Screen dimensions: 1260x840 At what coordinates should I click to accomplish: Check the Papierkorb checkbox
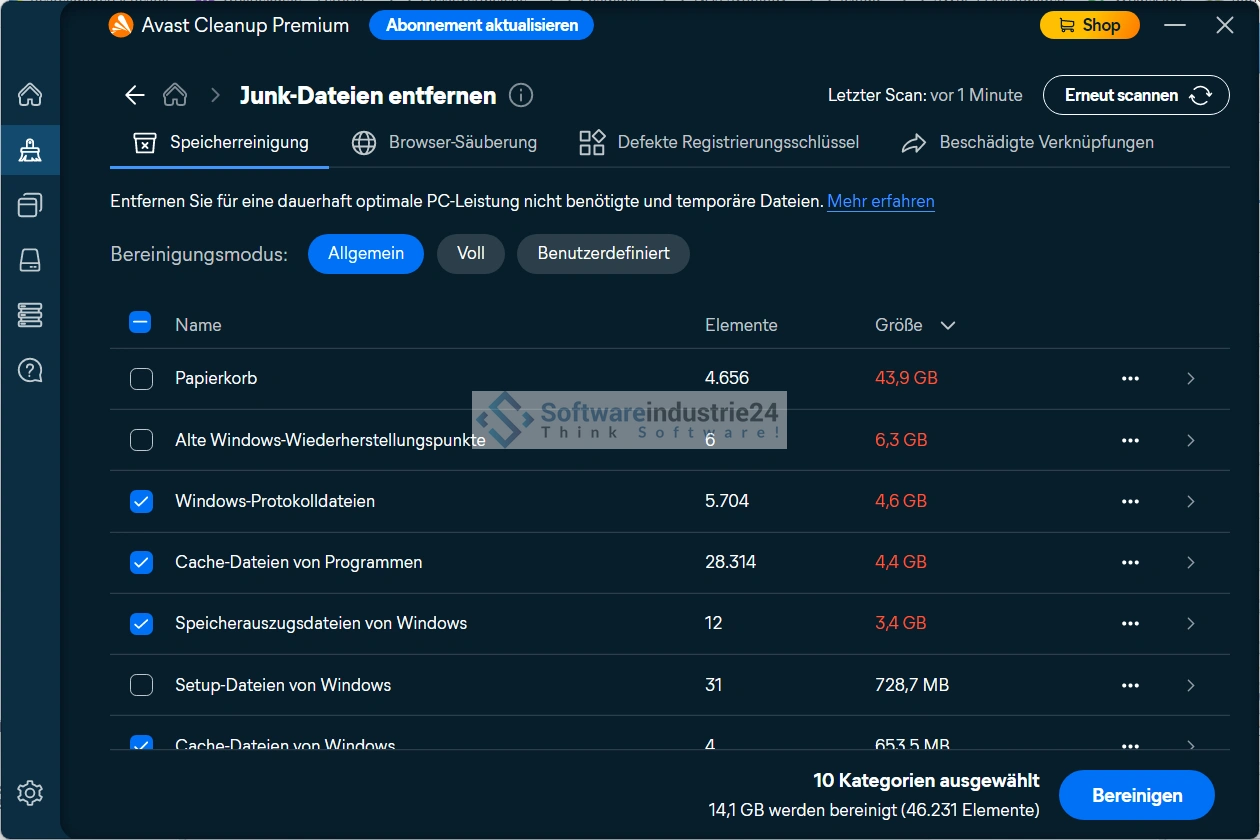[x=142, y=379]
